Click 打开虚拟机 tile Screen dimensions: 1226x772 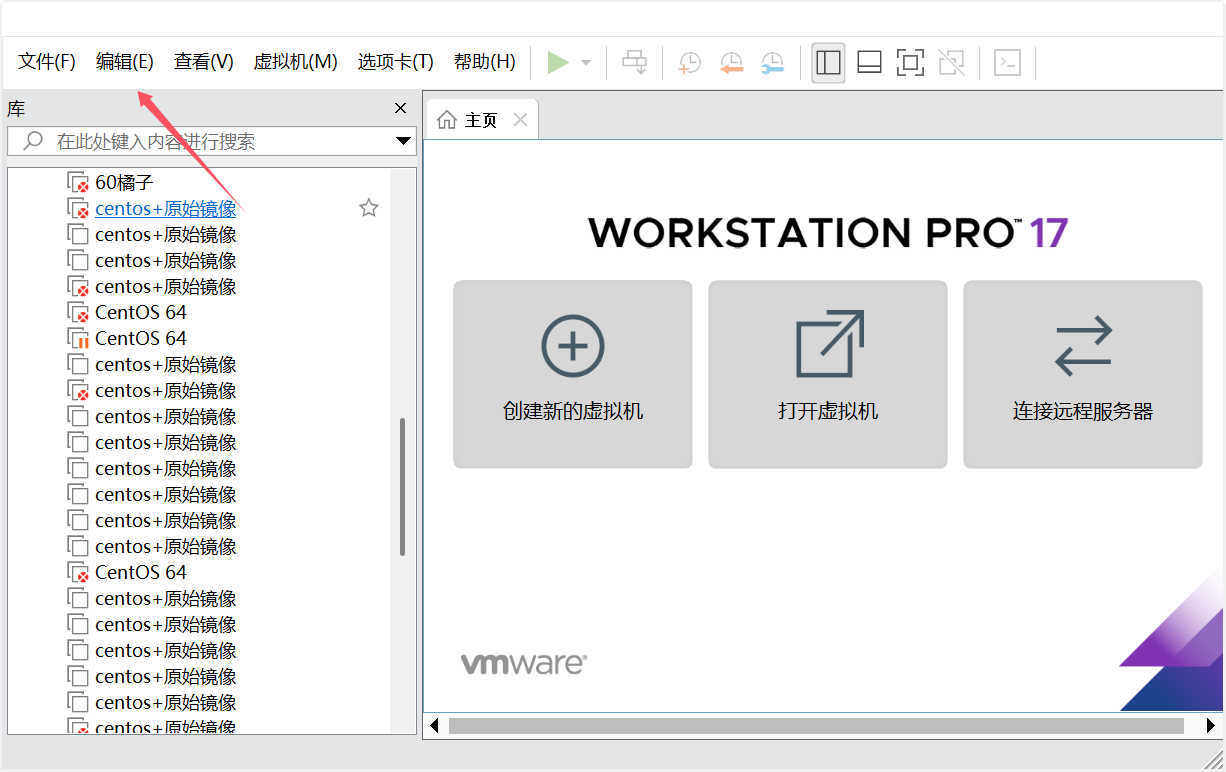[x=828, y=374]
